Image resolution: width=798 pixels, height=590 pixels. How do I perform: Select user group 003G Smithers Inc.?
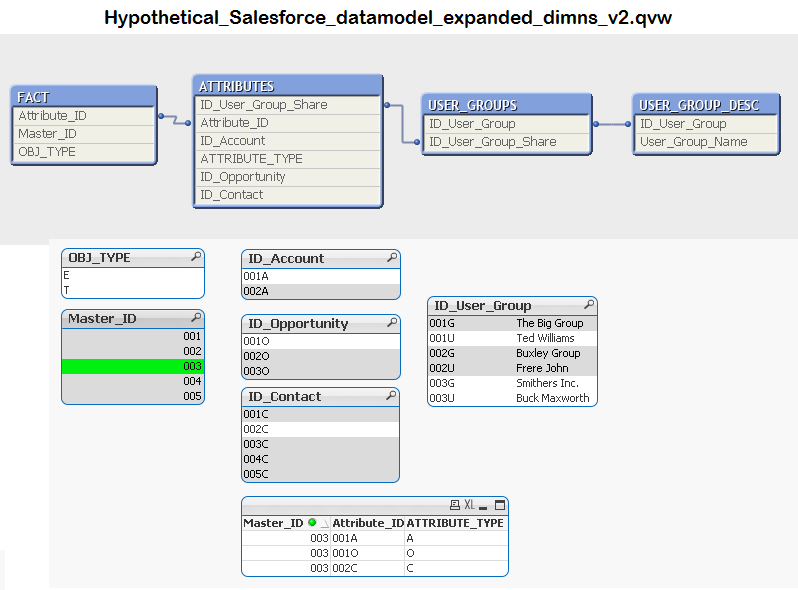512,383
